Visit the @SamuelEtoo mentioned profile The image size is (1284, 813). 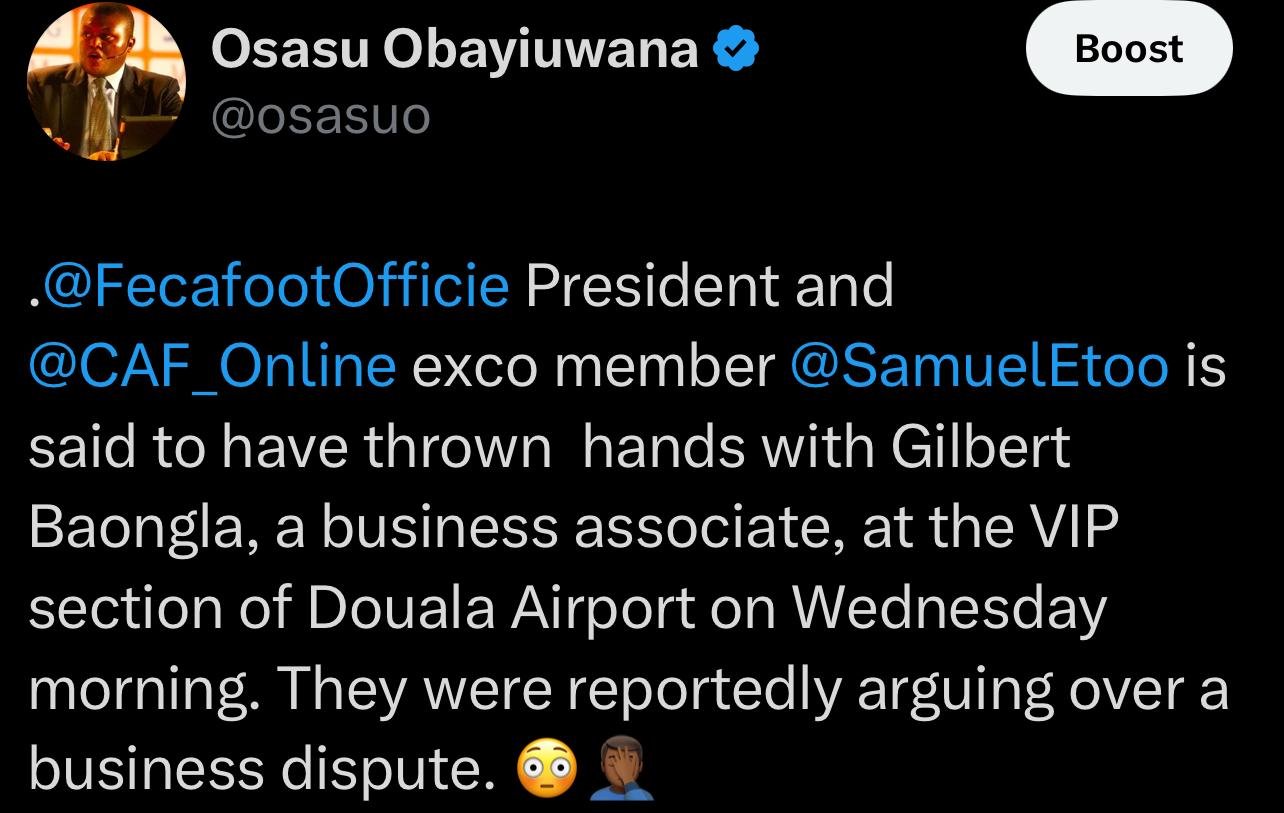pos(979,367)
